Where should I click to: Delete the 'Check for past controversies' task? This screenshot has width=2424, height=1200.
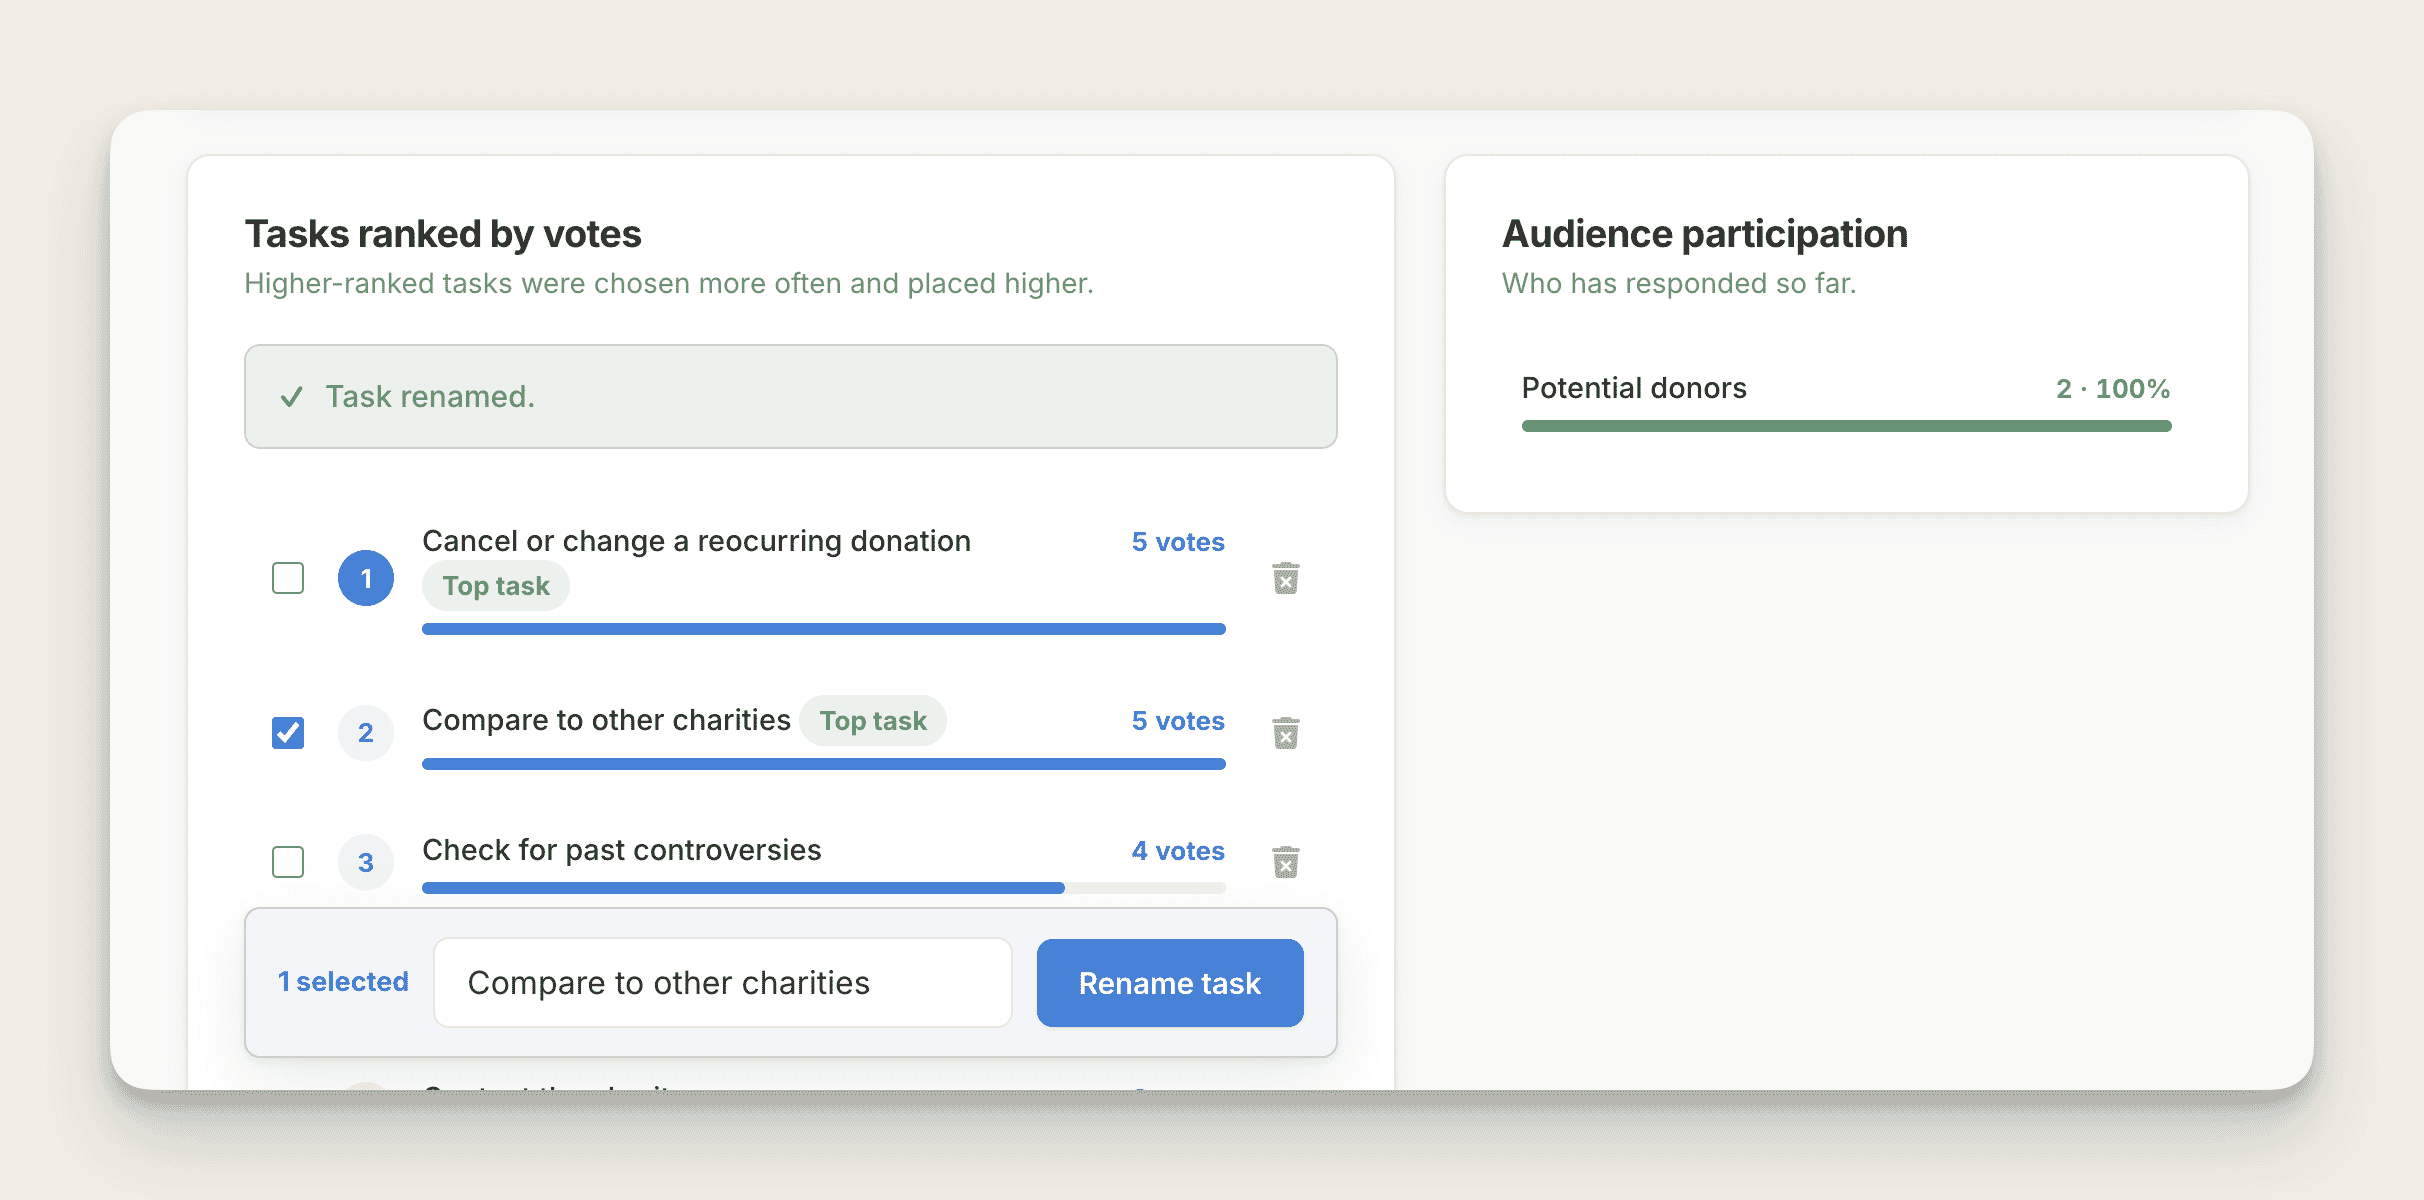coord(1286,862)
